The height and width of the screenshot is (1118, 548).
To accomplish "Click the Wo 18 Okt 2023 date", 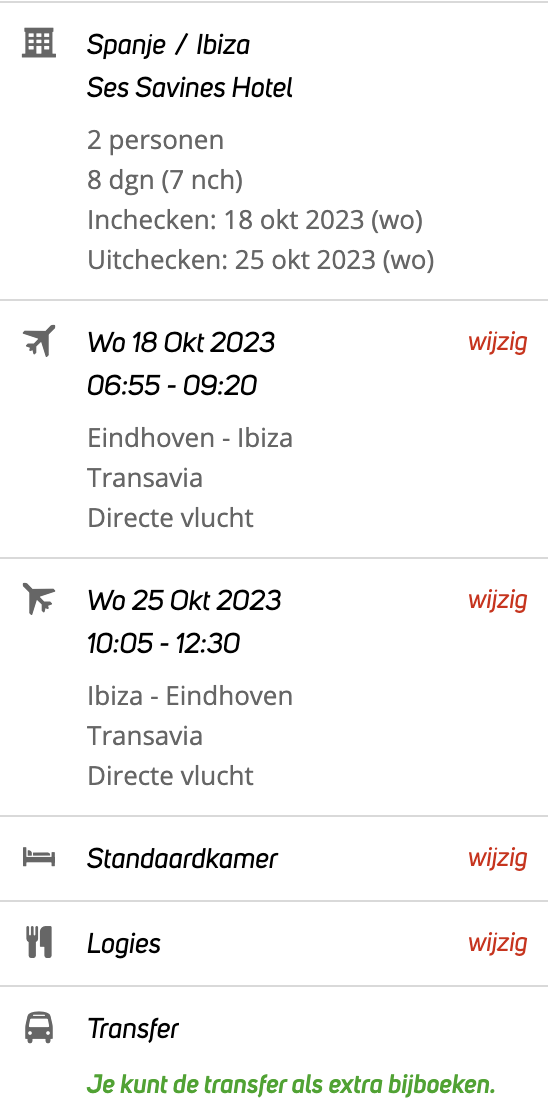I will click(x=181, y=342).
